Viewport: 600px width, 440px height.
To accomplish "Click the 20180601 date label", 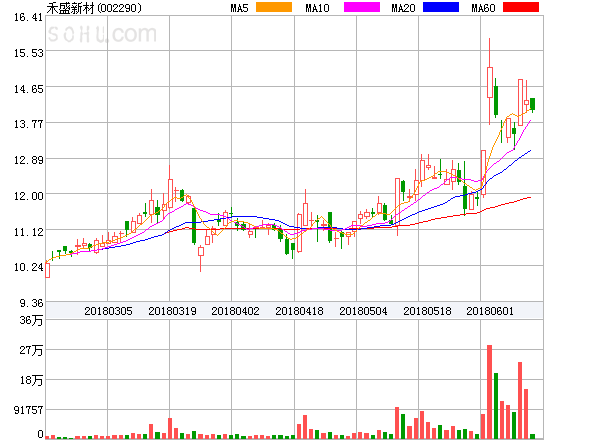I will click(x=490, y=311).
